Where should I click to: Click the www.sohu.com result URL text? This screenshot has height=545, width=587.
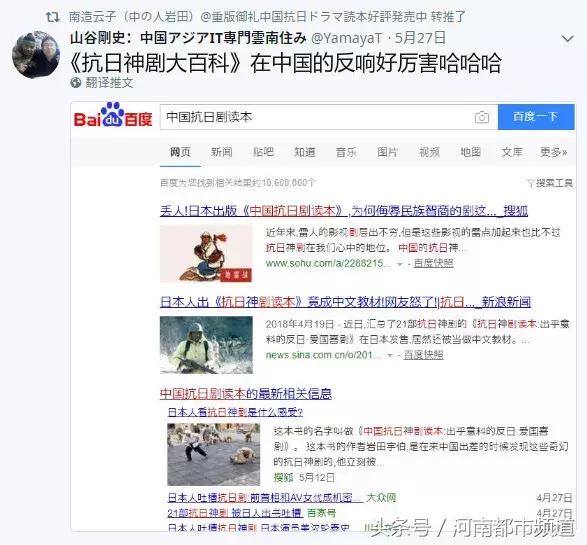coord(328,263)
